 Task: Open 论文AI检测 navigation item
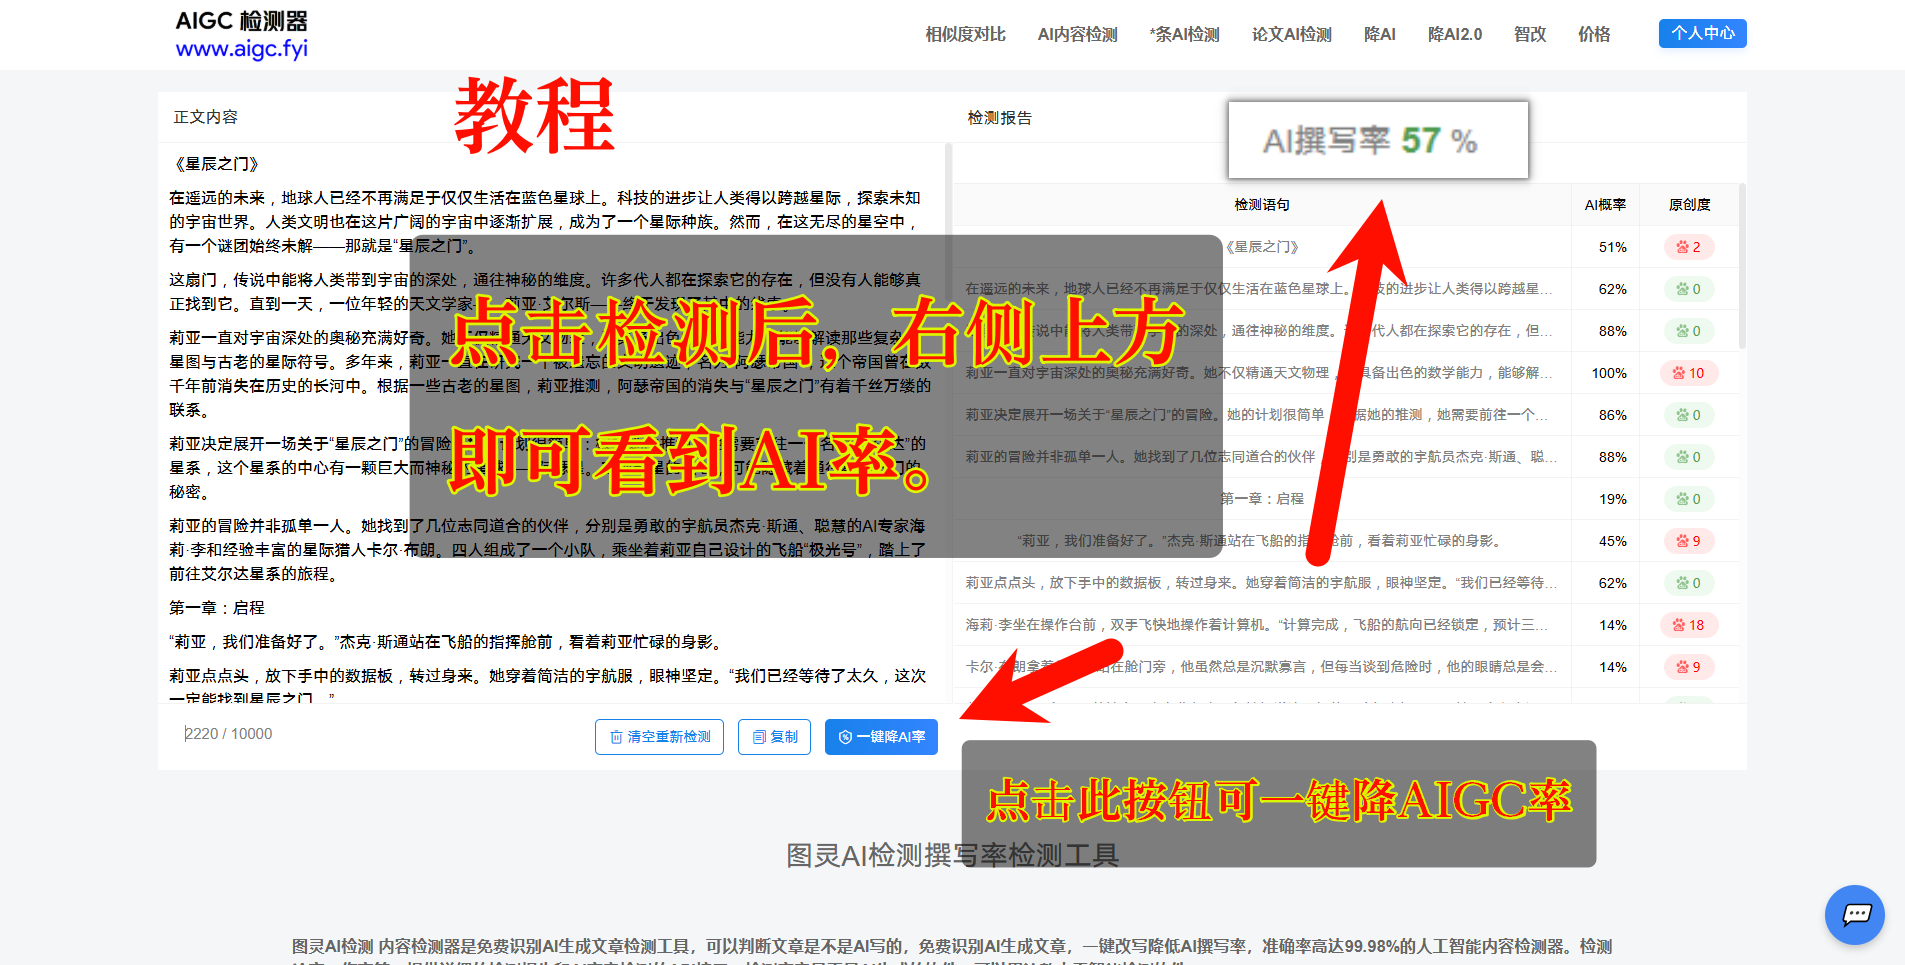(1291, 34)
